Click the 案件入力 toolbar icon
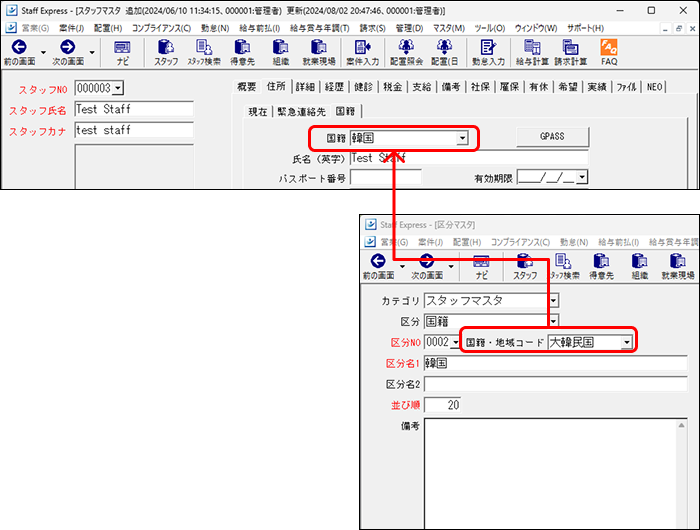 (x=362, y=51)
